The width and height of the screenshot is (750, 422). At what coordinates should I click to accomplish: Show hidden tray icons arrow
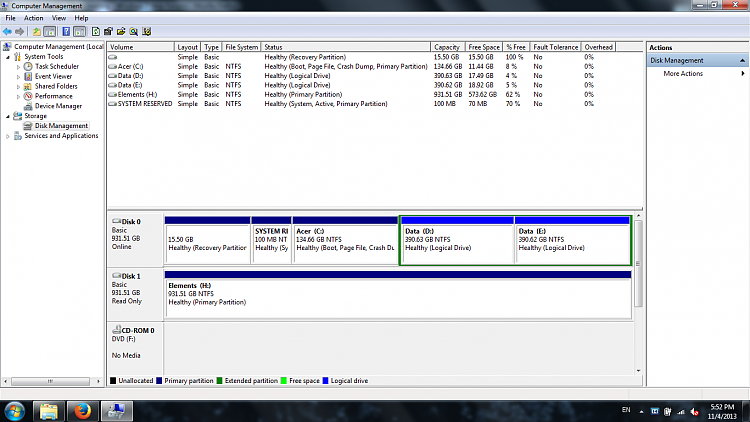click(641, 411)
